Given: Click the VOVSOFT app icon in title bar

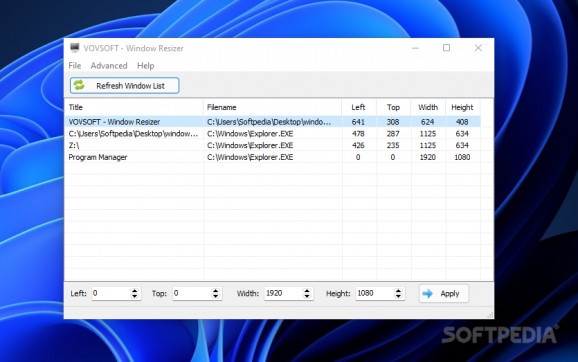Looking at the screenshot, I should pyautogui.click(x=75, y=48).
